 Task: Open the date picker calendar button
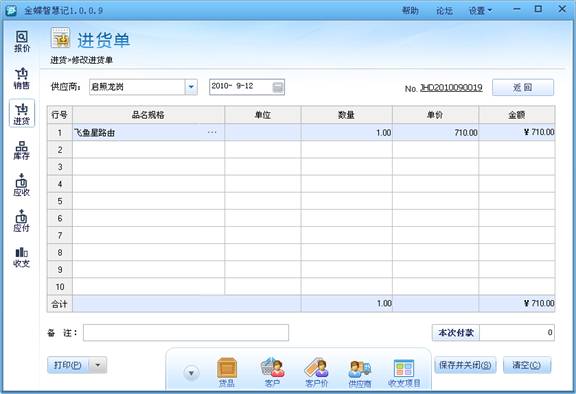(x=278, y=87)
